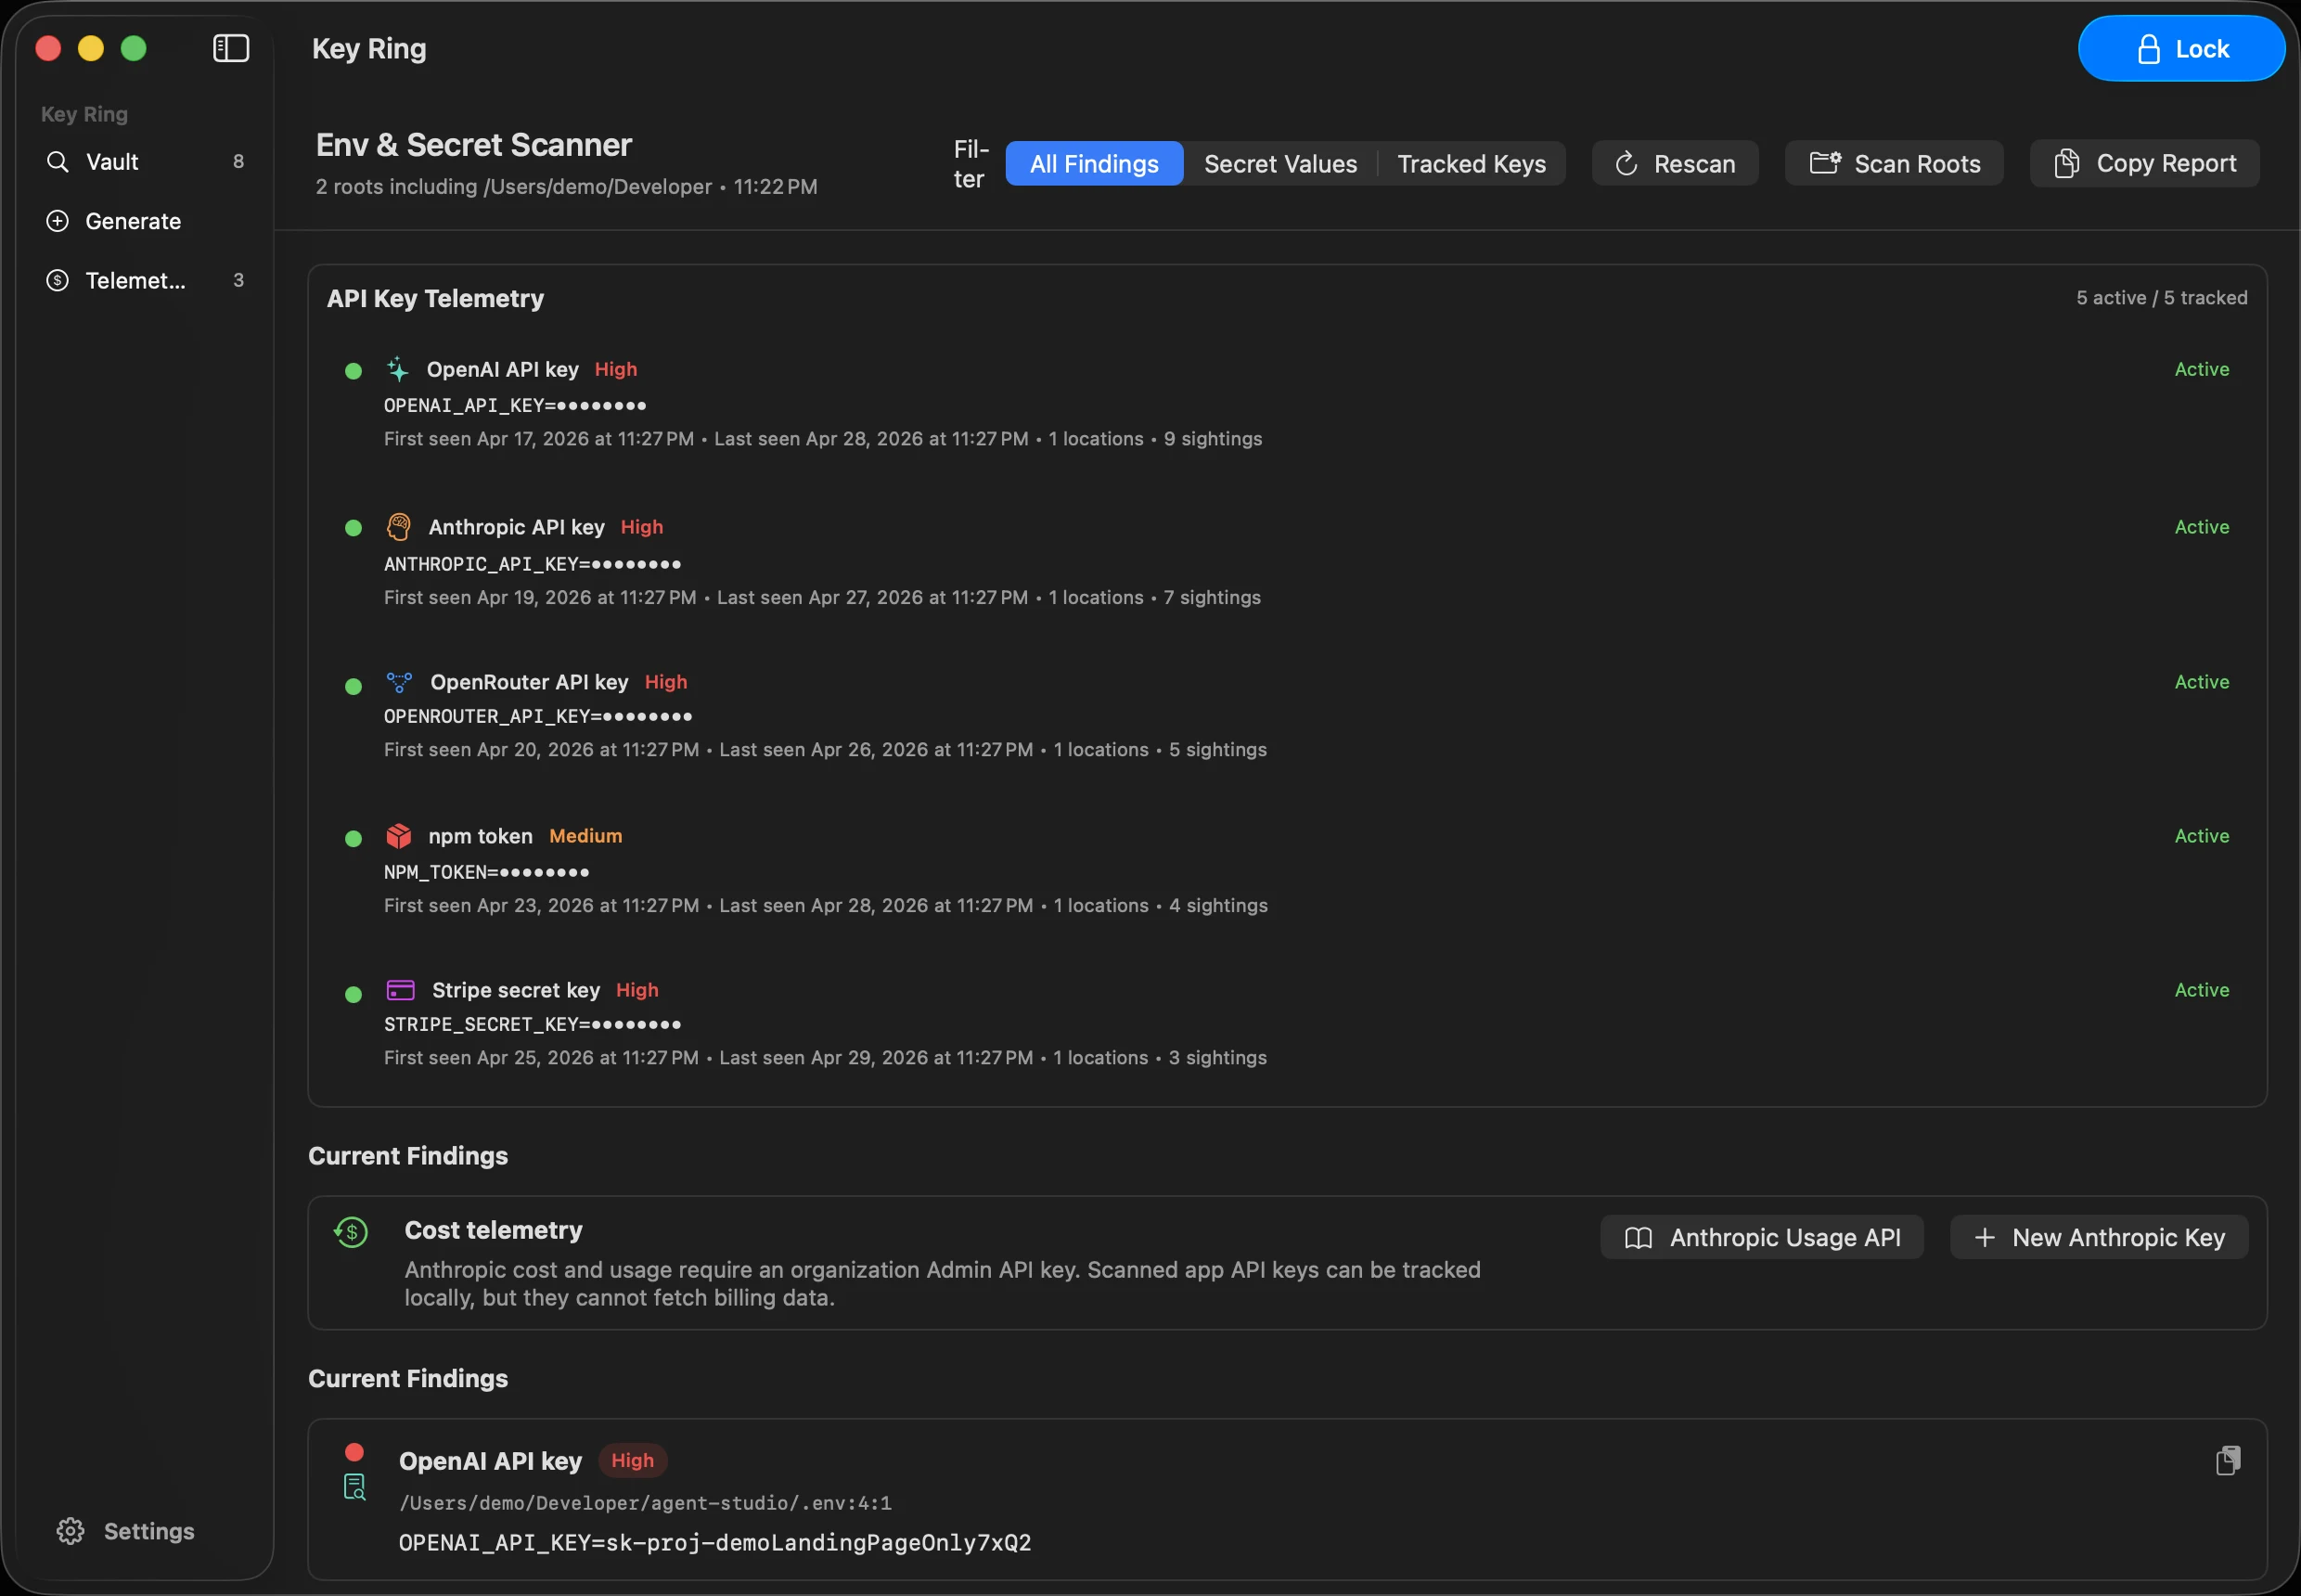Click the OpenAI API key telemetry row title
The height and width of the screenshot is (1596, 2301).
(503, 369)
